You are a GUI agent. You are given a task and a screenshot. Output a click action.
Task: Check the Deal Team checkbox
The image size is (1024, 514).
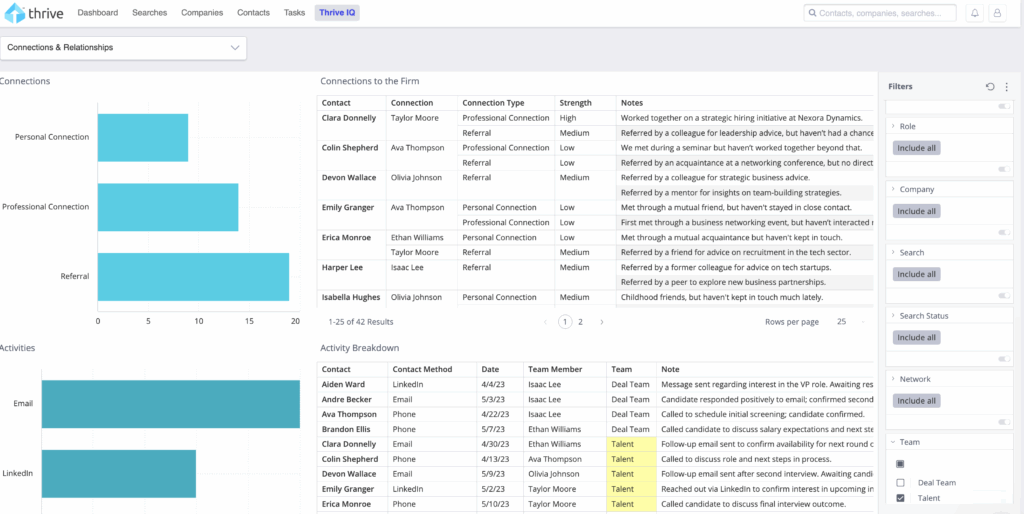pyautogui.click(x=900, y=482)
